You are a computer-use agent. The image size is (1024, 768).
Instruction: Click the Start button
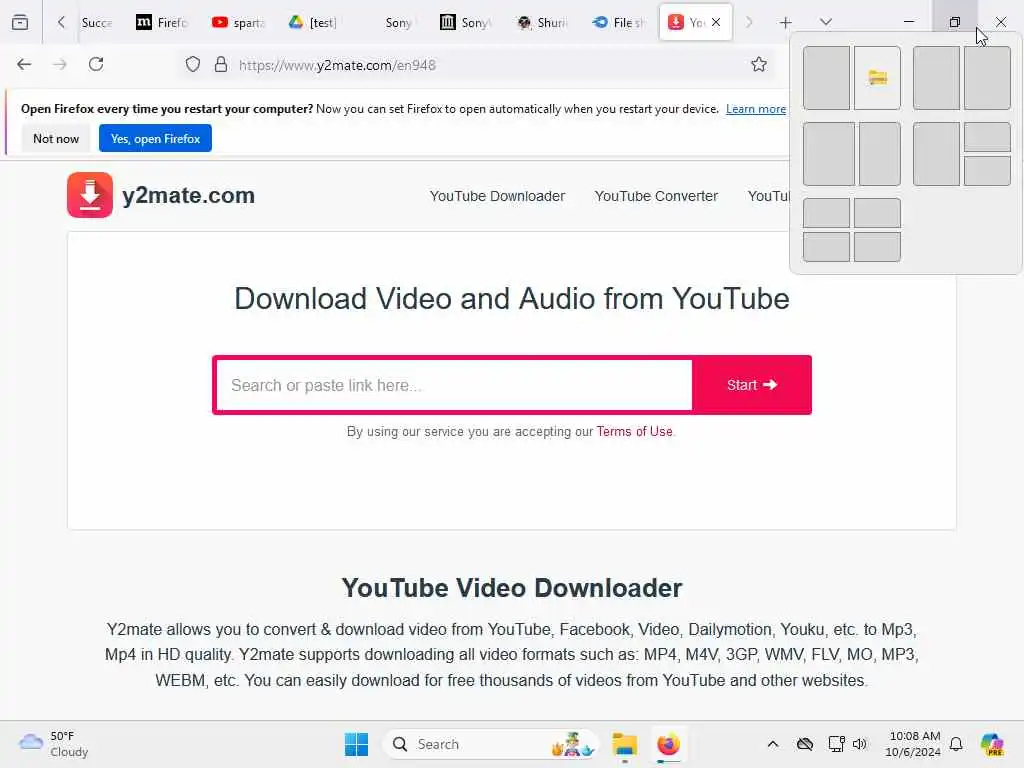[x=752, y=385]
